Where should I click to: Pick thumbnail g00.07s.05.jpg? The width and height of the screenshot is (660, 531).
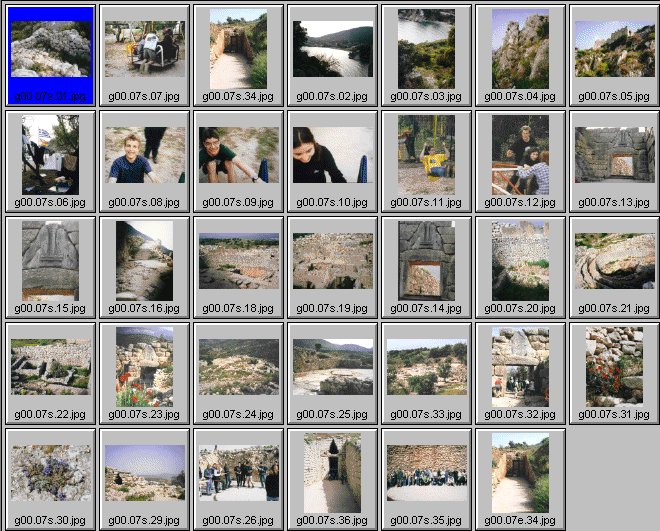click(614, 50)
